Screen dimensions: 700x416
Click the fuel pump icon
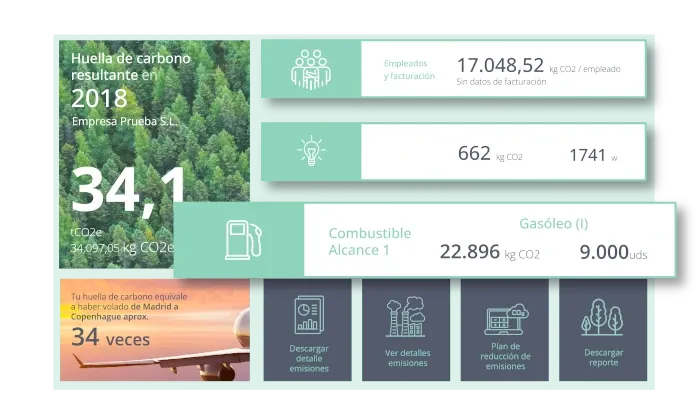[x=240, y=241]
